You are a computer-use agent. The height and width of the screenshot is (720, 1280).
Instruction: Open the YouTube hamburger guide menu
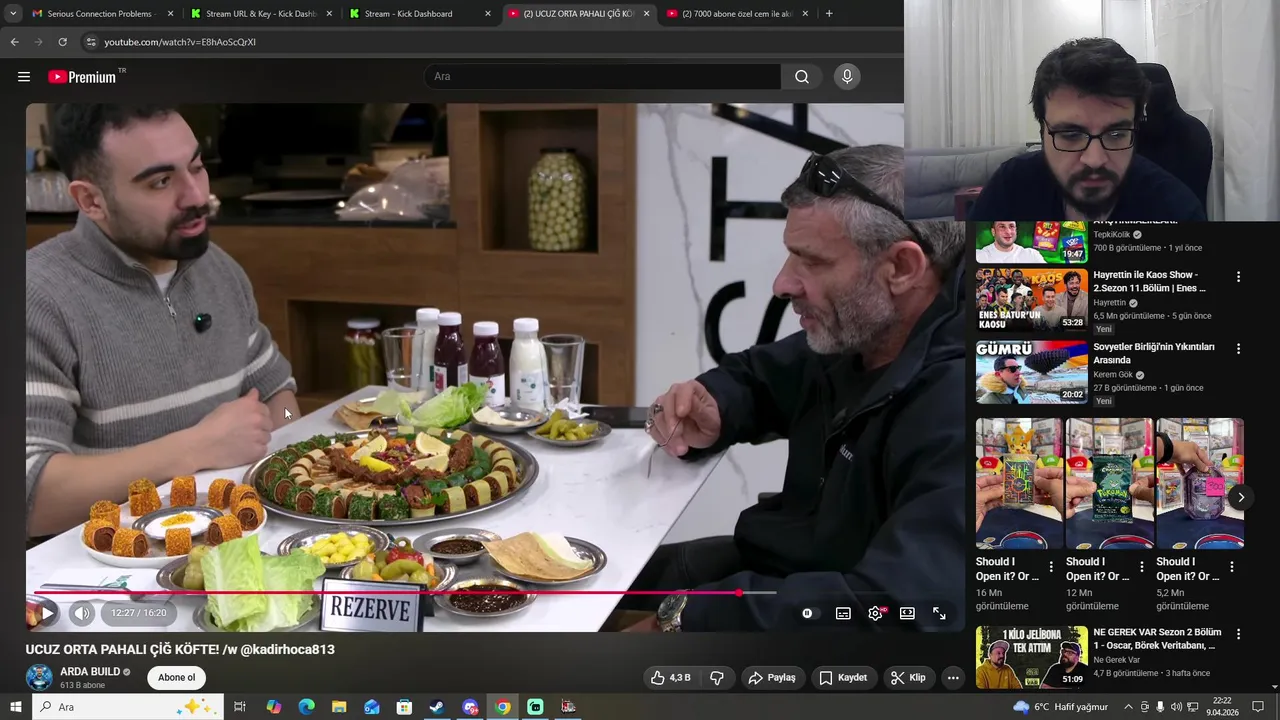point(24,77)
